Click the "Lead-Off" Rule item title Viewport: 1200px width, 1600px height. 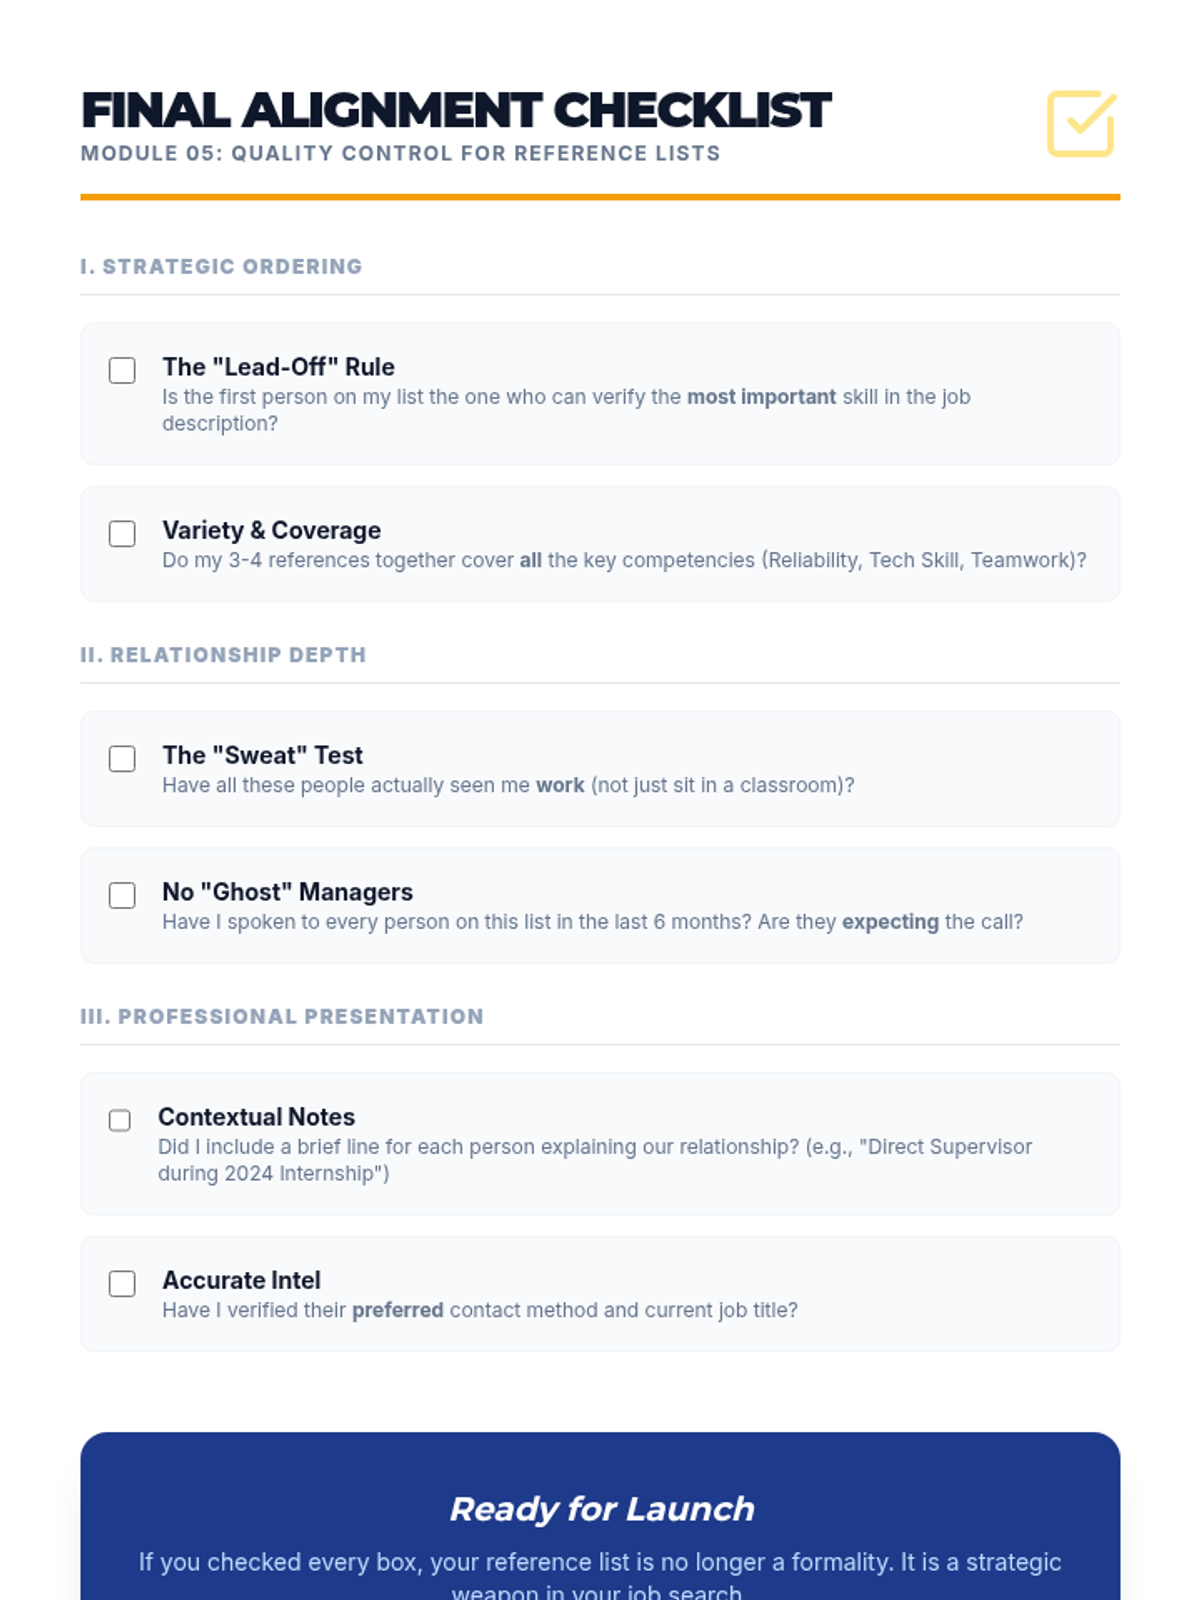click(278, 367)
